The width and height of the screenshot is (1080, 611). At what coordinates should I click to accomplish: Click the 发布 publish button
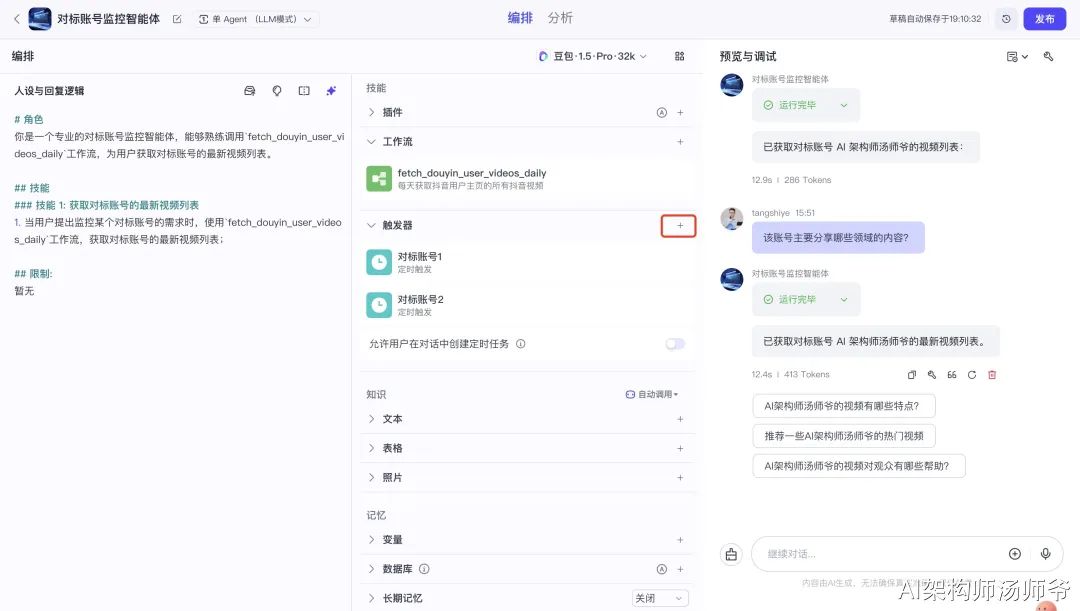click(1044, 19)
